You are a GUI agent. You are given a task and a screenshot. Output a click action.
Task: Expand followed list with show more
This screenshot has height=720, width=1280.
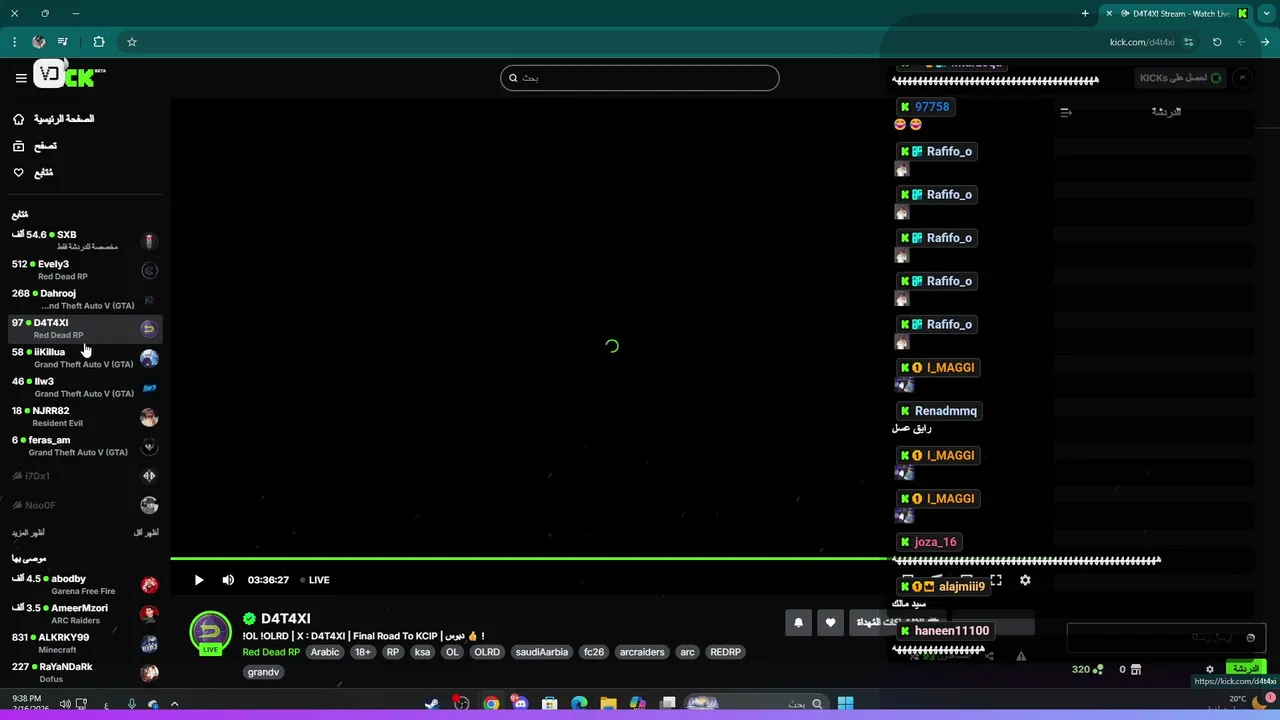pyautogui.click(x=28, y=533)
